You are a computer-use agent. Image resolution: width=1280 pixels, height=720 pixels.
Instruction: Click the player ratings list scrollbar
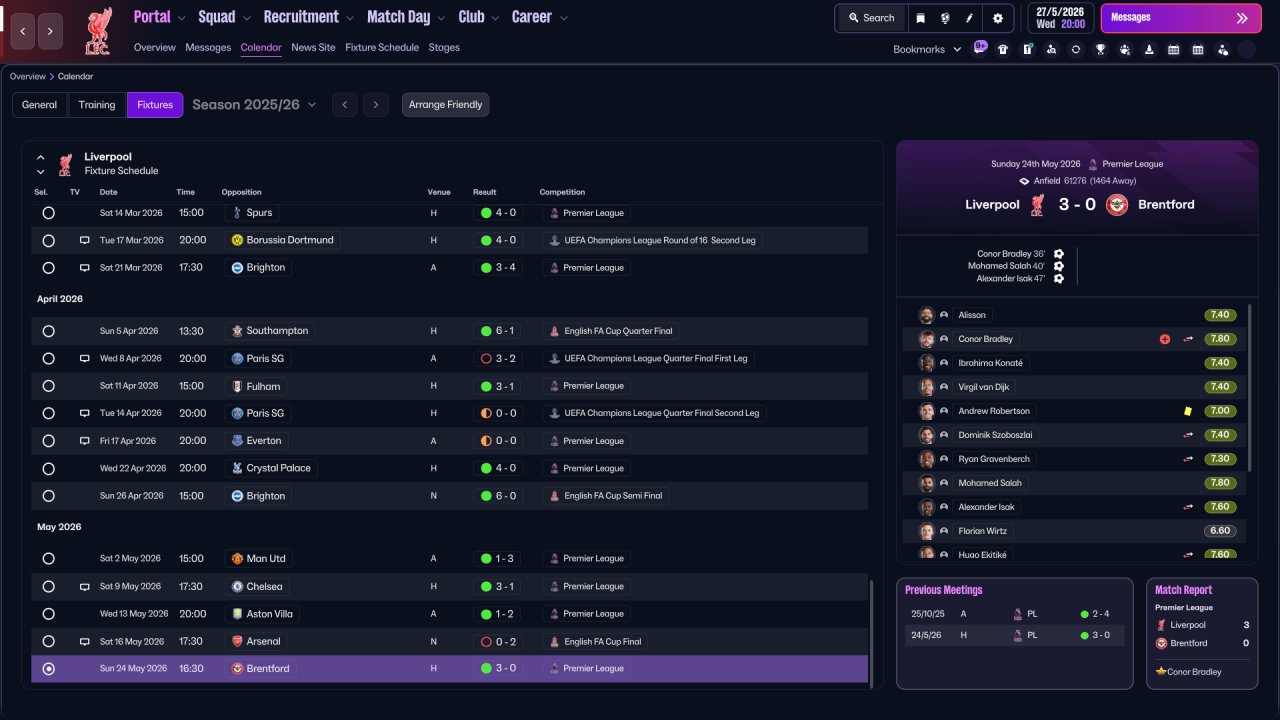pos(1250,388)
